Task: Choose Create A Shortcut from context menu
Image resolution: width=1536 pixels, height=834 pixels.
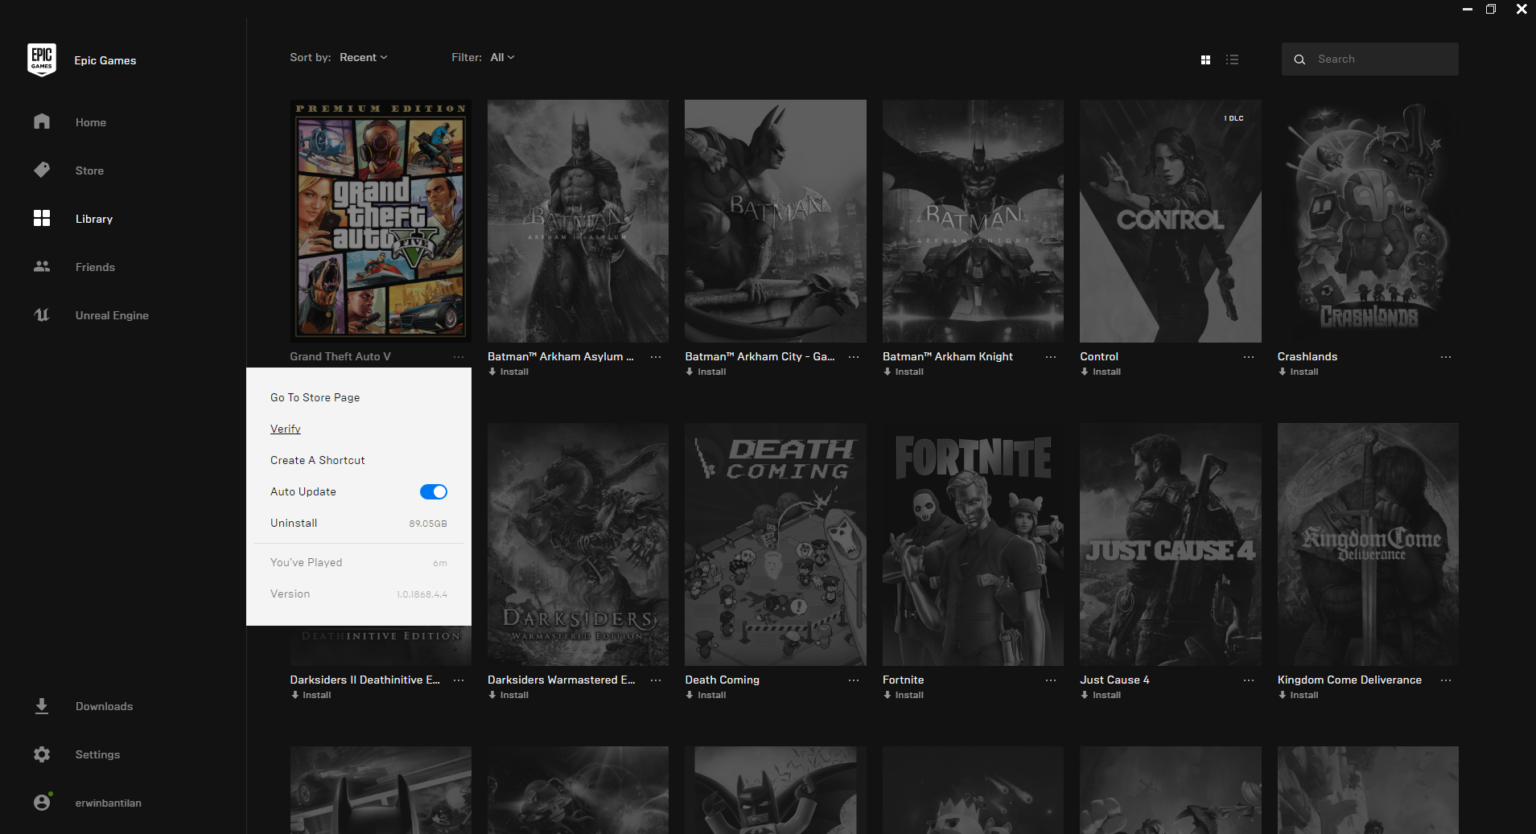Action: [317, 460]
